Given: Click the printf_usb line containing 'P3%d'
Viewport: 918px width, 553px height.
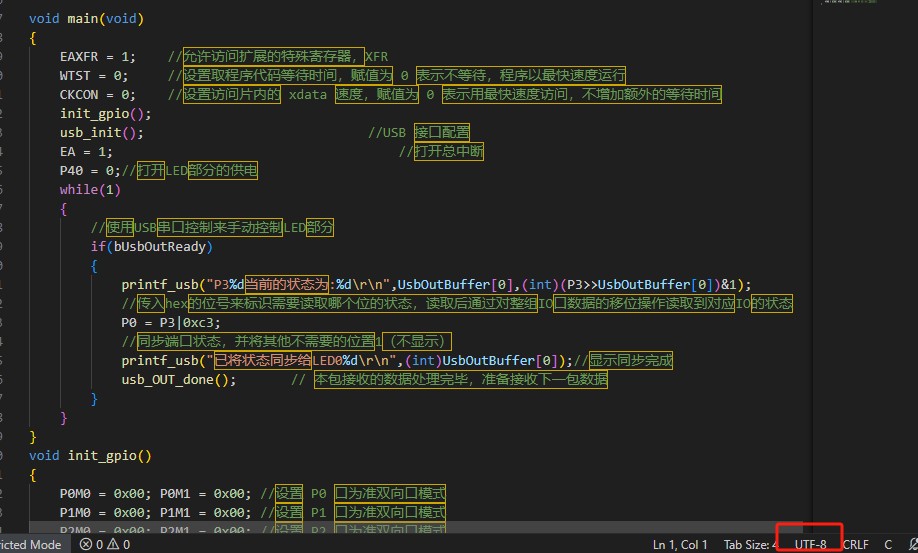Looking at the screenshot, I should (x=436, y=284).
